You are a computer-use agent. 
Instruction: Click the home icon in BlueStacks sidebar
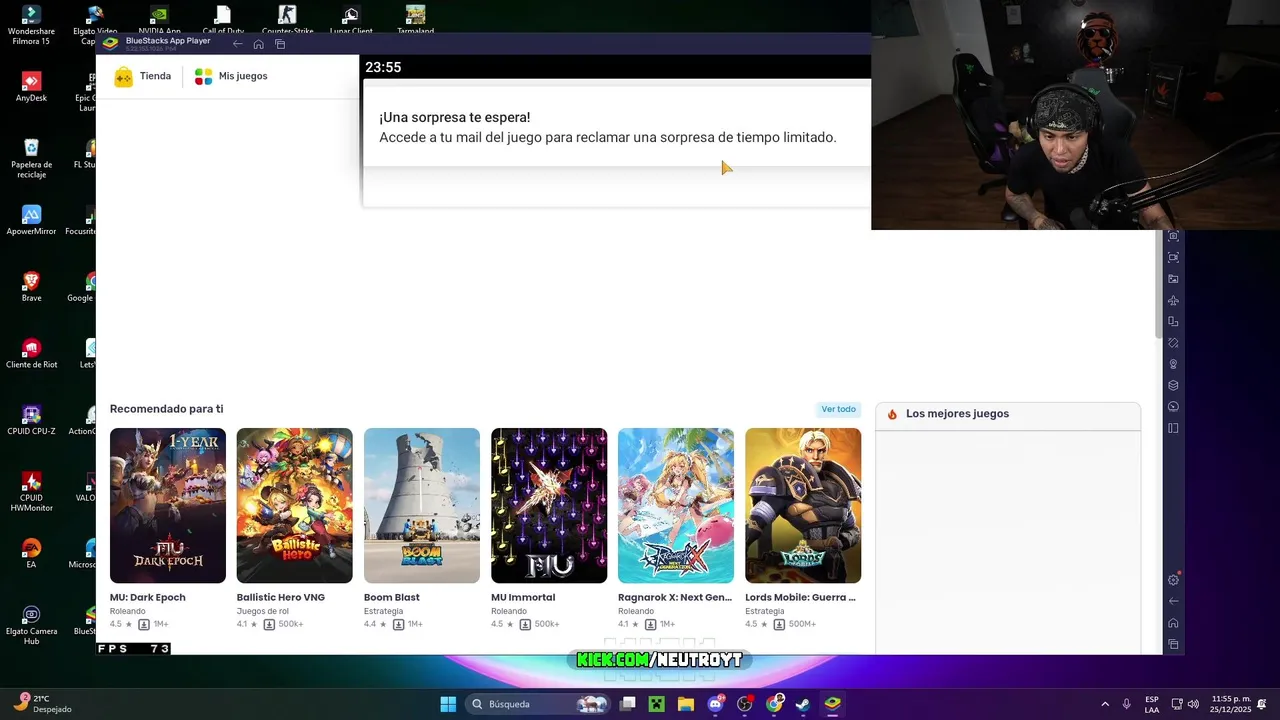pos(1173,623)
